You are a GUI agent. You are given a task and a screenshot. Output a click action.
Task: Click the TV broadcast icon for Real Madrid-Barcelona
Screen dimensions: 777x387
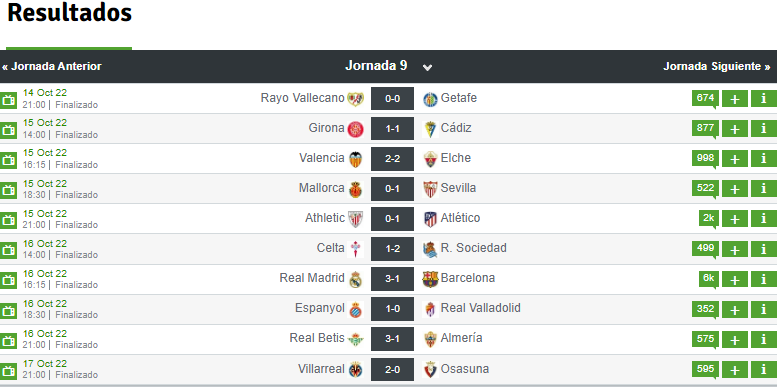coord(8,280)
